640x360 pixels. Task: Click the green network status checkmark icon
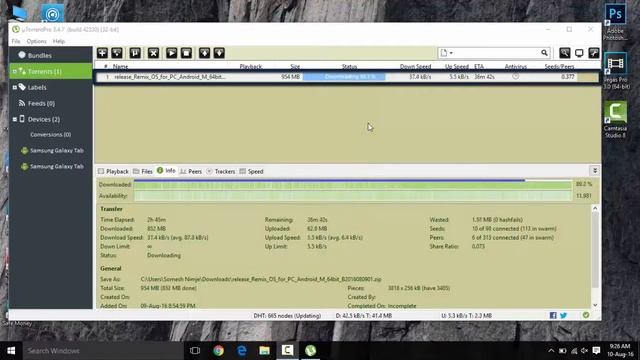pyautogui.click(x=586, y=315)
